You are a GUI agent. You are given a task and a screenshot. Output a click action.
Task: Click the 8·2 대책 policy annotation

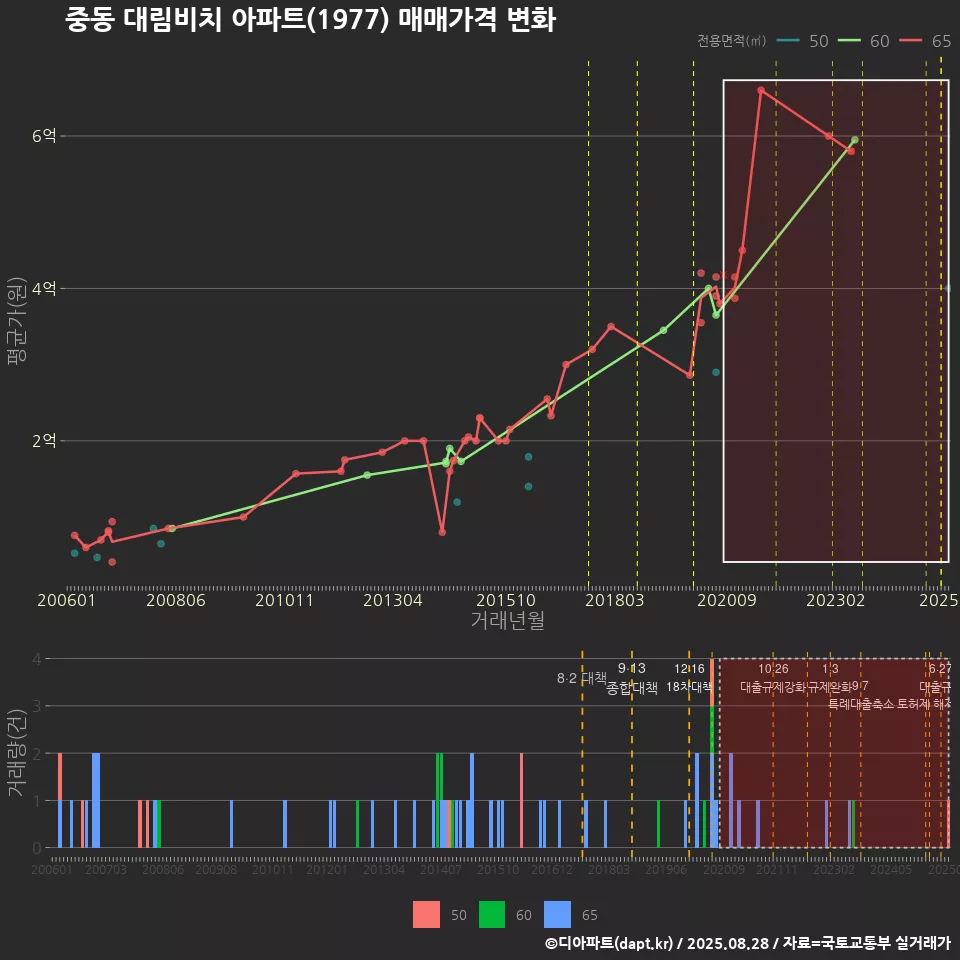tap(582, 678)
